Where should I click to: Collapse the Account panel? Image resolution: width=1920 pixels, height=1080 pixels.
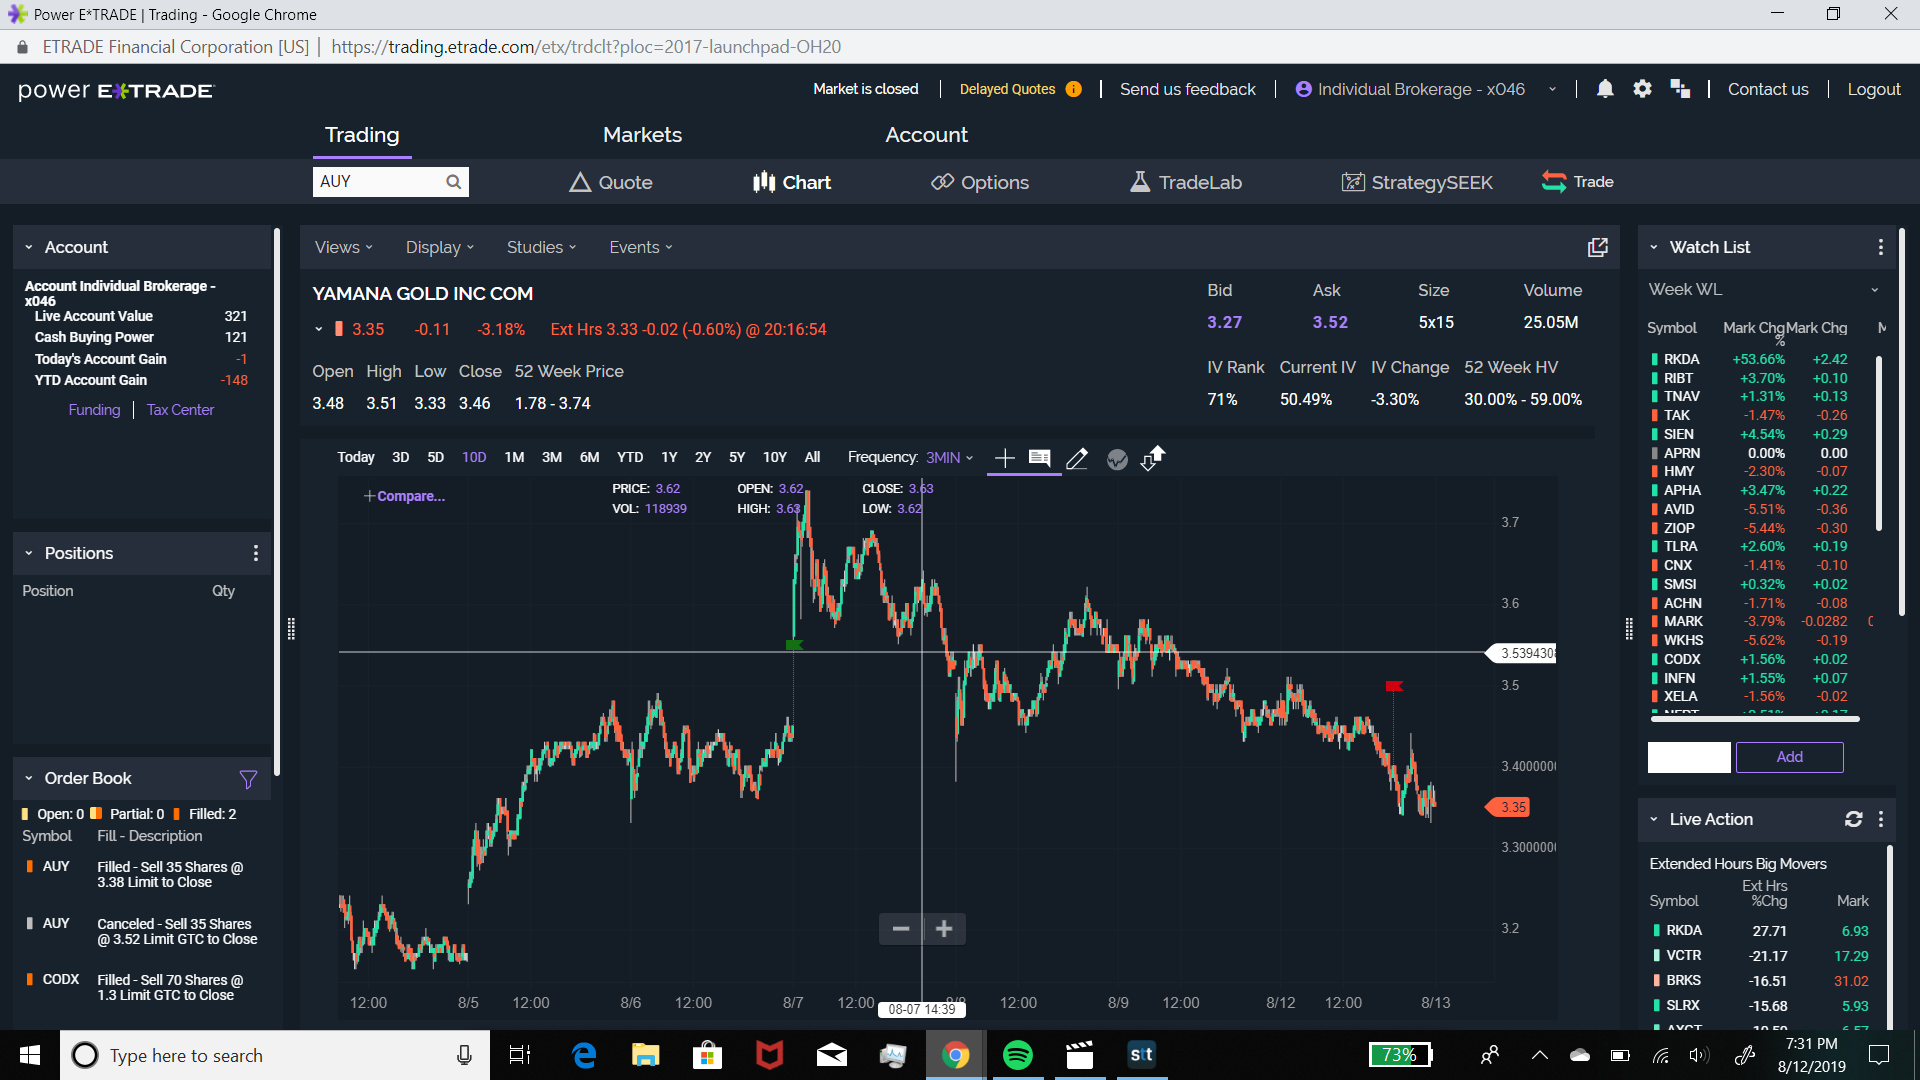point(29,247)
